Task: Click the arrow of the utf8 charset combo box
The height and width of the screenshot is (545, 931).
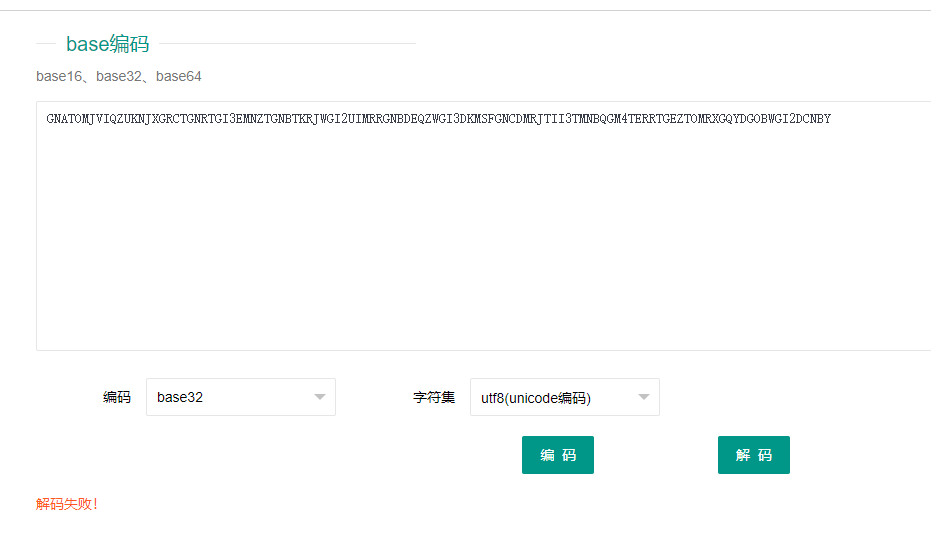Action: (x=644, y=397)
